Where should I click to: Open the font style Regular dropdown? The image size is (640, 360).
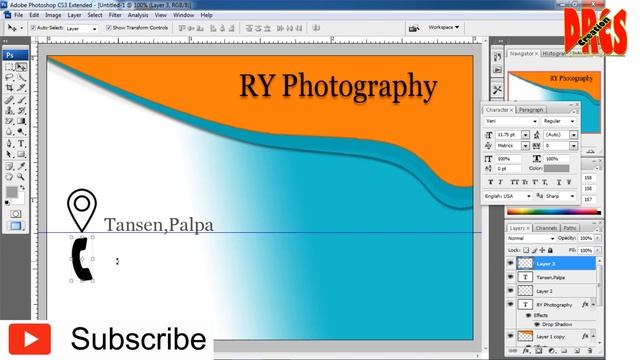(558, 121)
